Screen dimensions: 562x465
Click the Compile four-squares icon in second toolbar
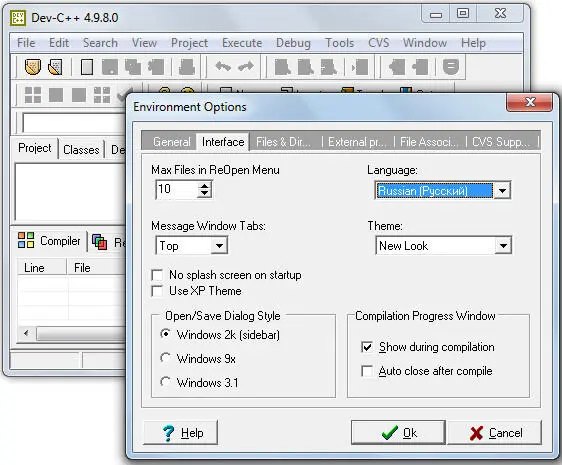[x=33, y=95]
